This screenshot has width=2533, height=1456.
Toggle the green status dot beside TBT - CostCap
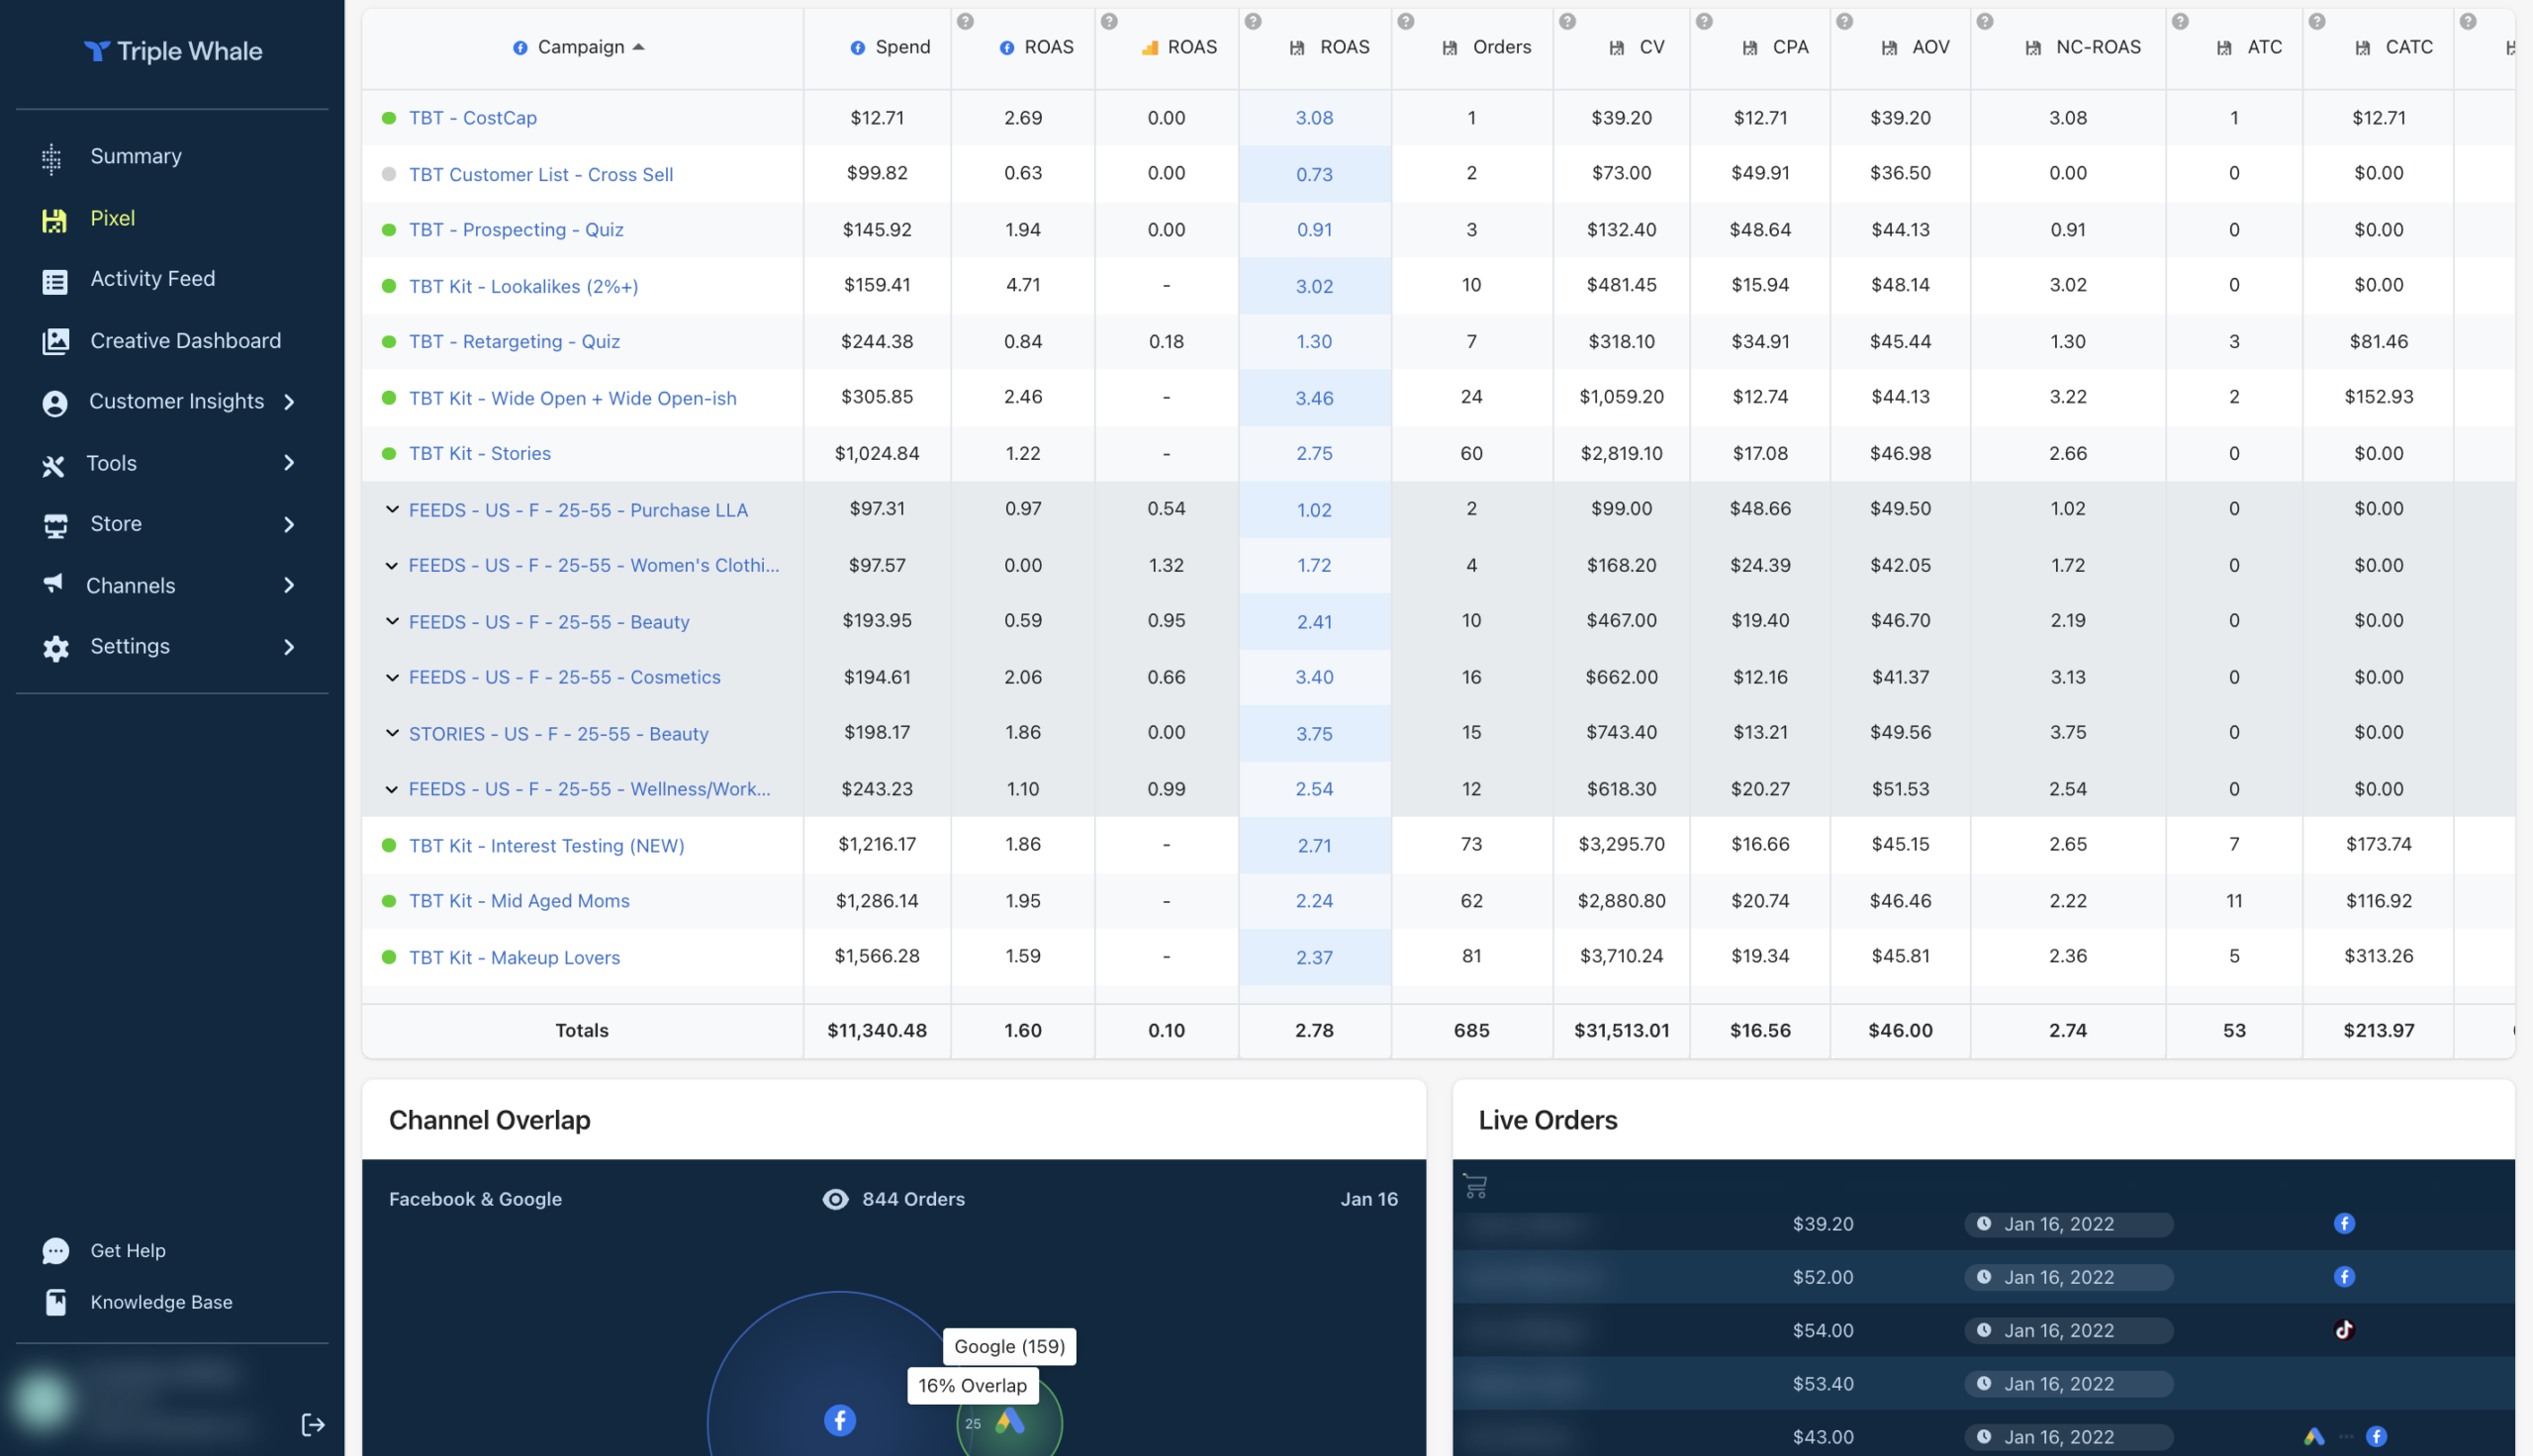click(x=389, y=117)
